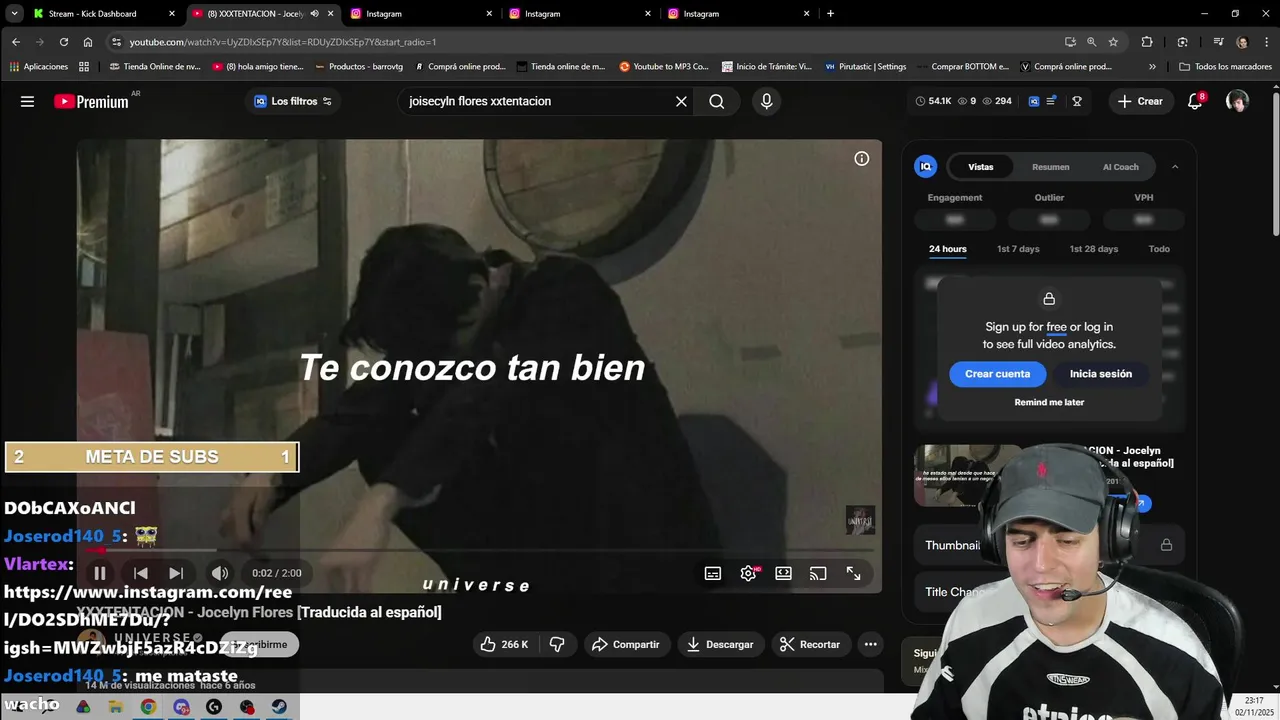Switch to the Vistas tab
This screenshot has width=1280, height=720.
(981, 167)
